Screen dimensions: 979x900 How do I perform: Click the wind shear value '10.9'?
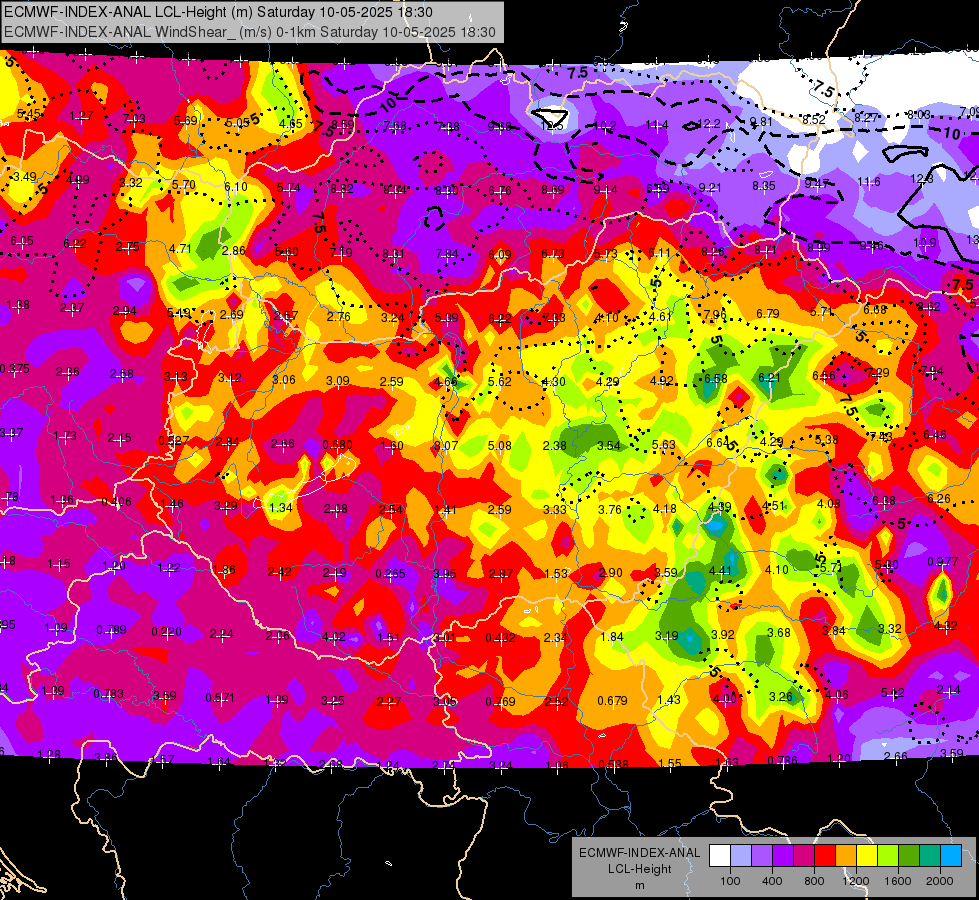coord(925,243)
